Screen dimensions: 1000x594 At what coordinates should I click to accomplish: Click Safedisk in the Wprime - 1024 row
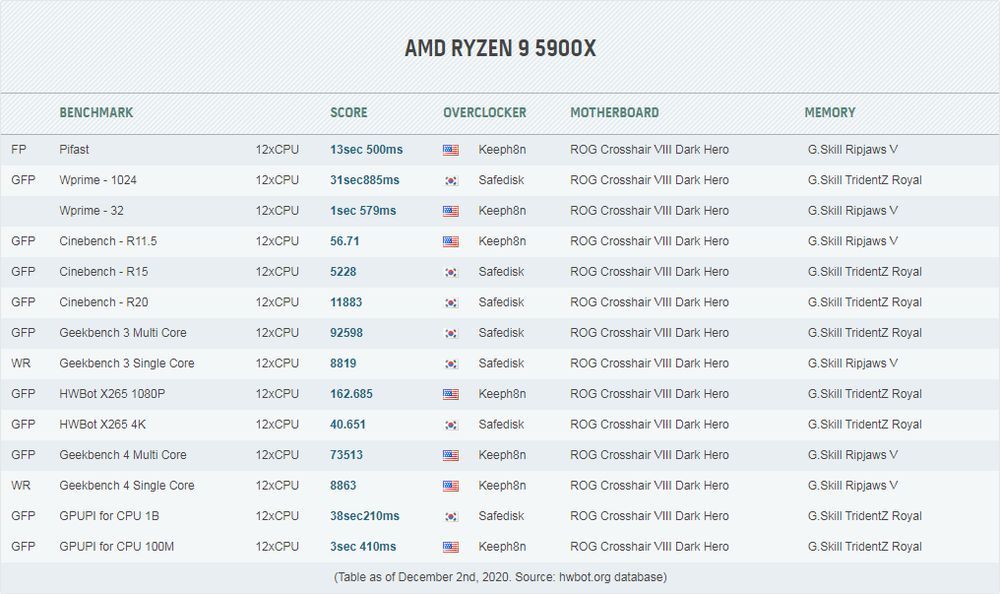pyautogui.click(x=501, y=181)
